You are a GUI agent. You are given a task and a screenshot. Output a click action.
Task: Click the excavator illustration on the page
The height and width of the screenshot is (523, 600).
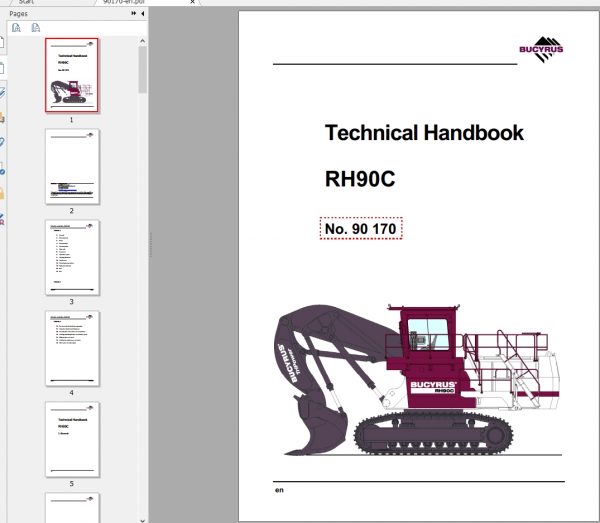(419, 380)
